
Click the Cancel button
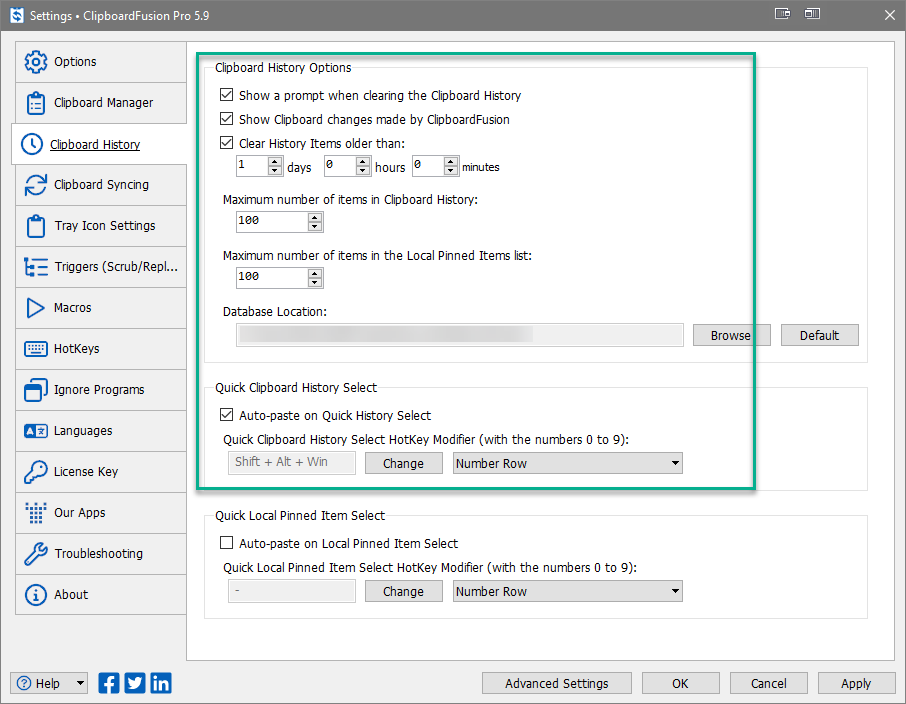click(768, 684)
